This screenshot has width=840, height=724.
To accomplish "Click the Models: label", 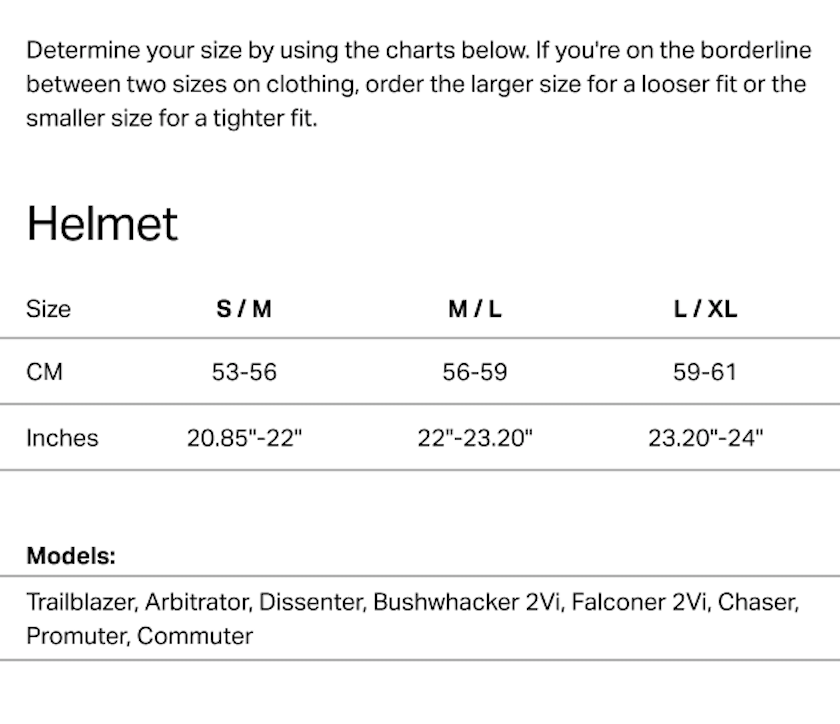I will 71,556.
